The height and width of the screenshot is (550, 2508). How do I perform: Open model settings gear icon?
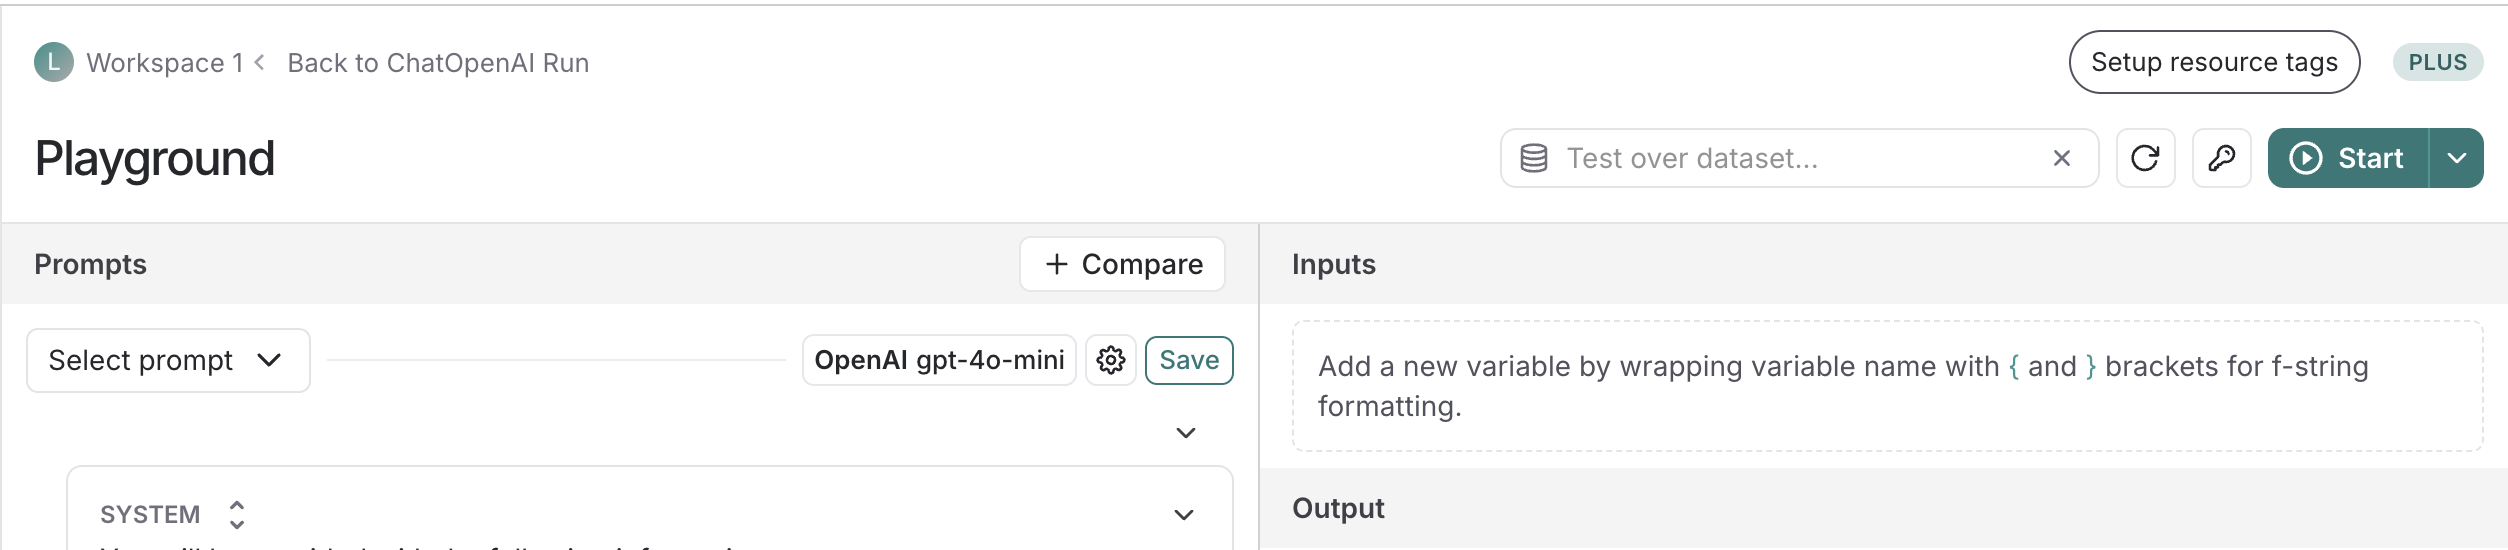click(x=1110, y=360)
